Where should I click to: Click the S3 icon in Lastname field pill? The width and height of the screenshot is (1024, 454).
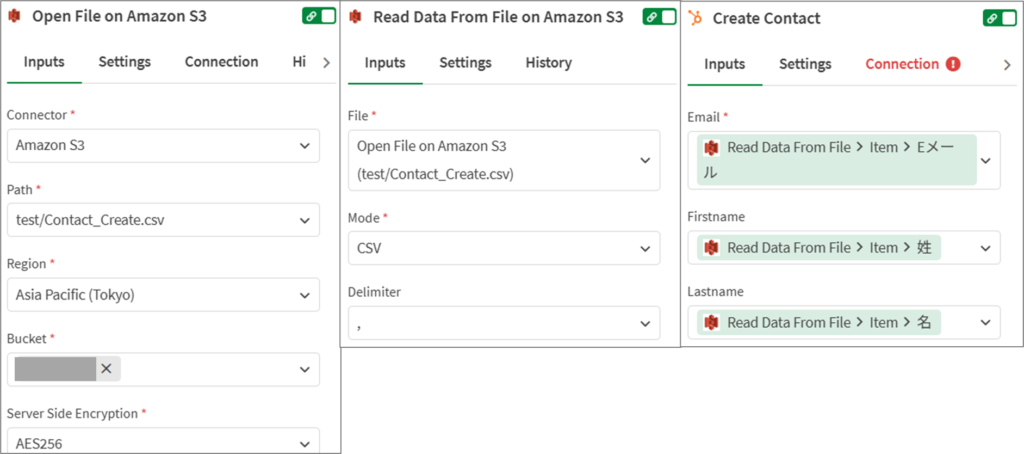click(712, 323)
